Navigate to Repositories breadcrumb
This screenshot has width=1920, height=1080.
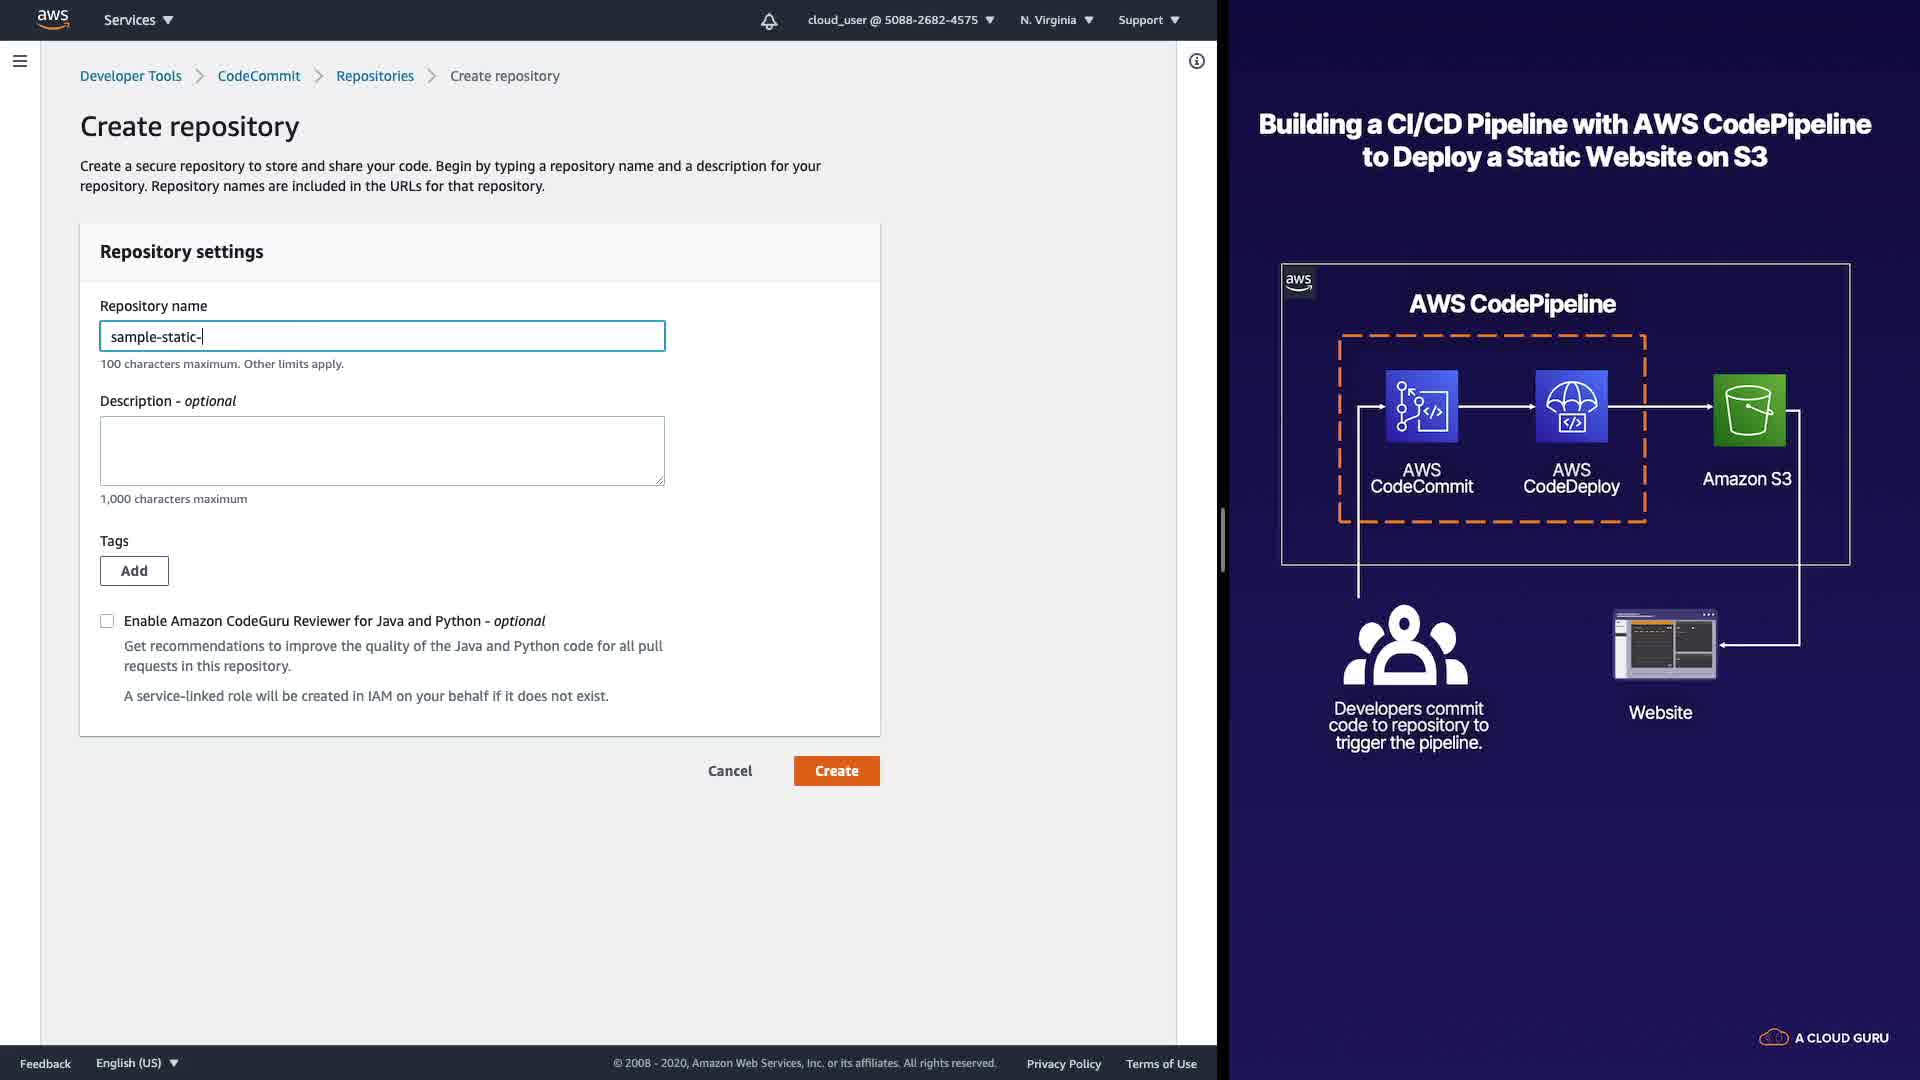(x=374, y=76)
